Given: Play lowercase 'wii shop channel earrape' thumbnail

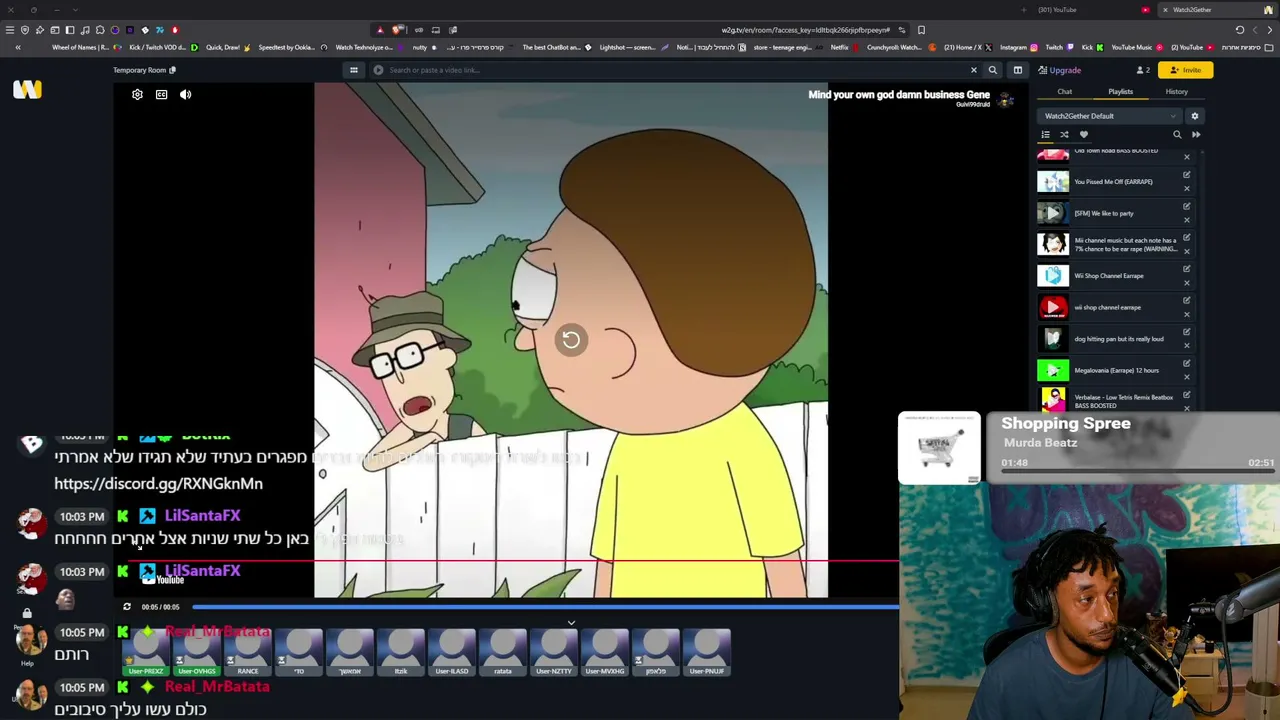Looking at the screenshot, I should click(1052, 307).
